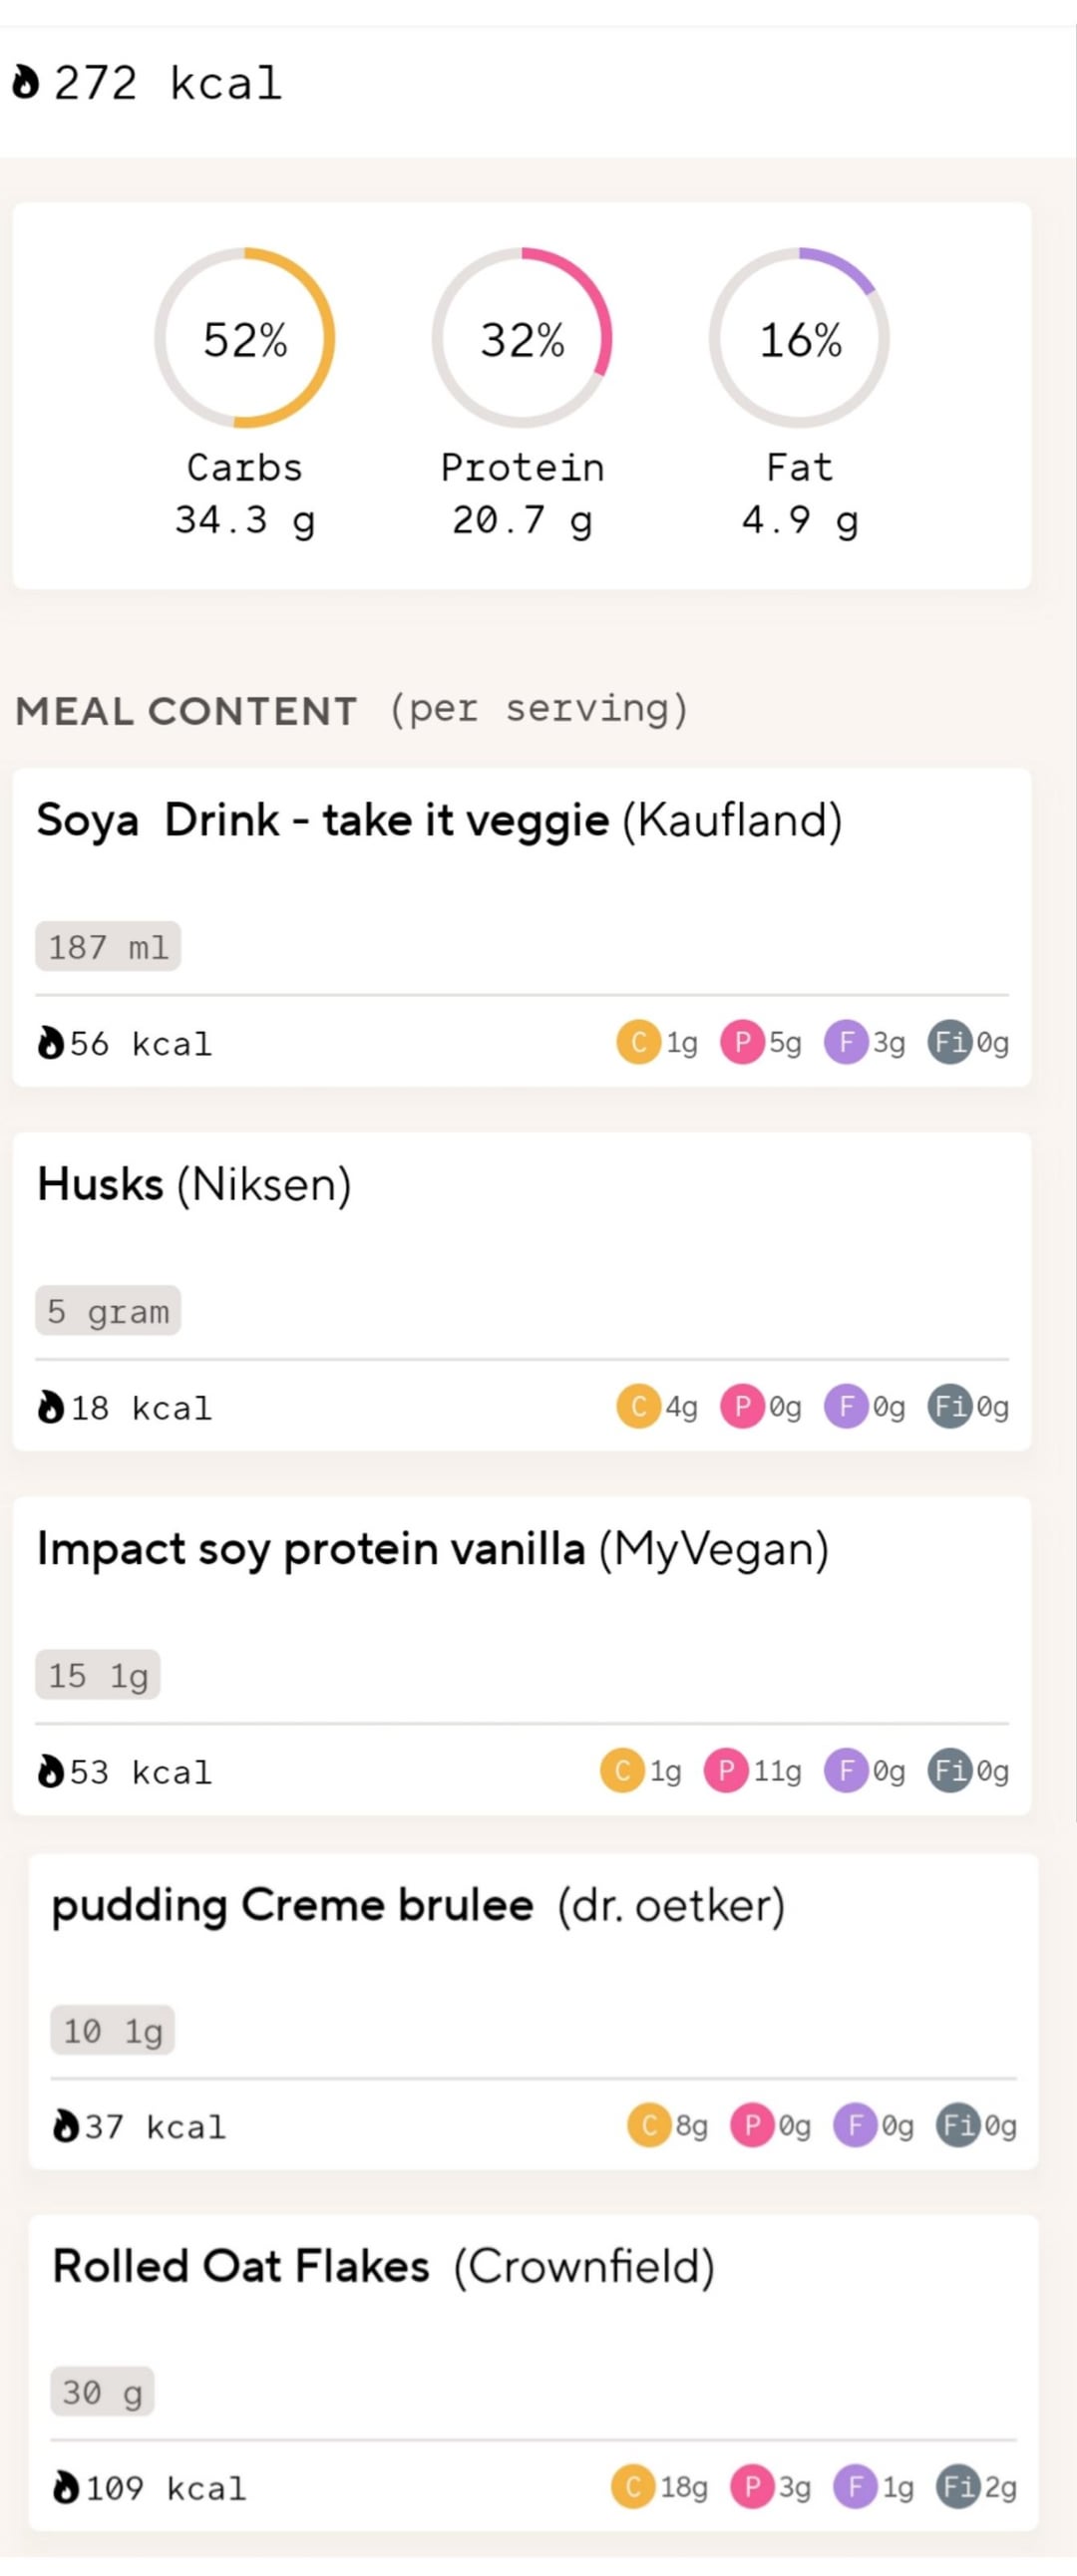This screenshot has width=1077, height=2576.
Task: Tap the grey fiber icon in Rolled Oat Flakes row
Action: [x=957, y=2487]
